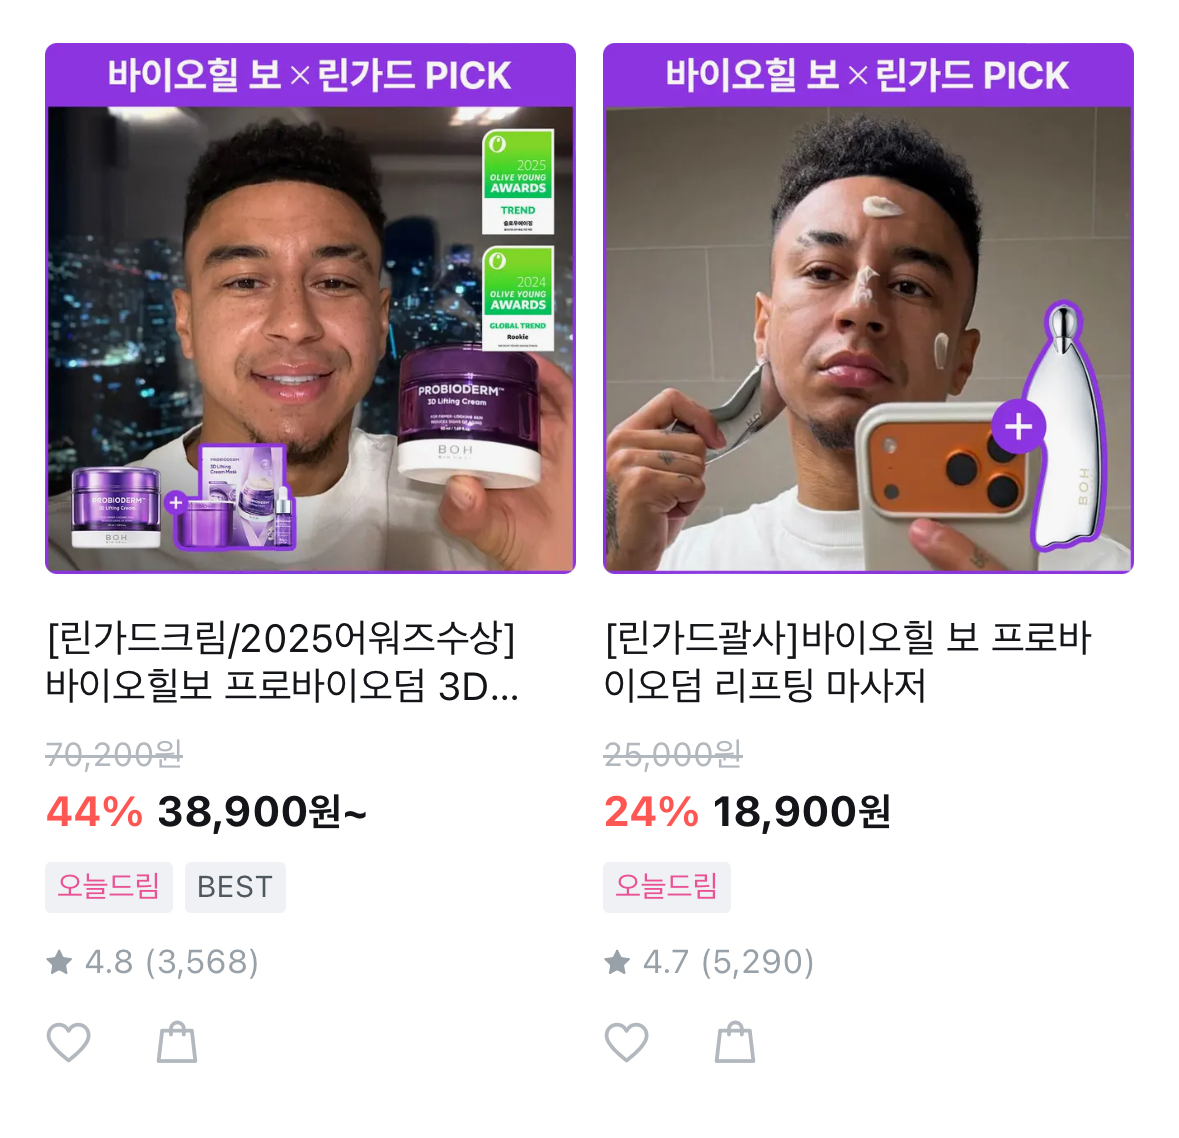View 5,290 reviews for the massager
Screen dimensions: 1179x1138
coord(758,962)
